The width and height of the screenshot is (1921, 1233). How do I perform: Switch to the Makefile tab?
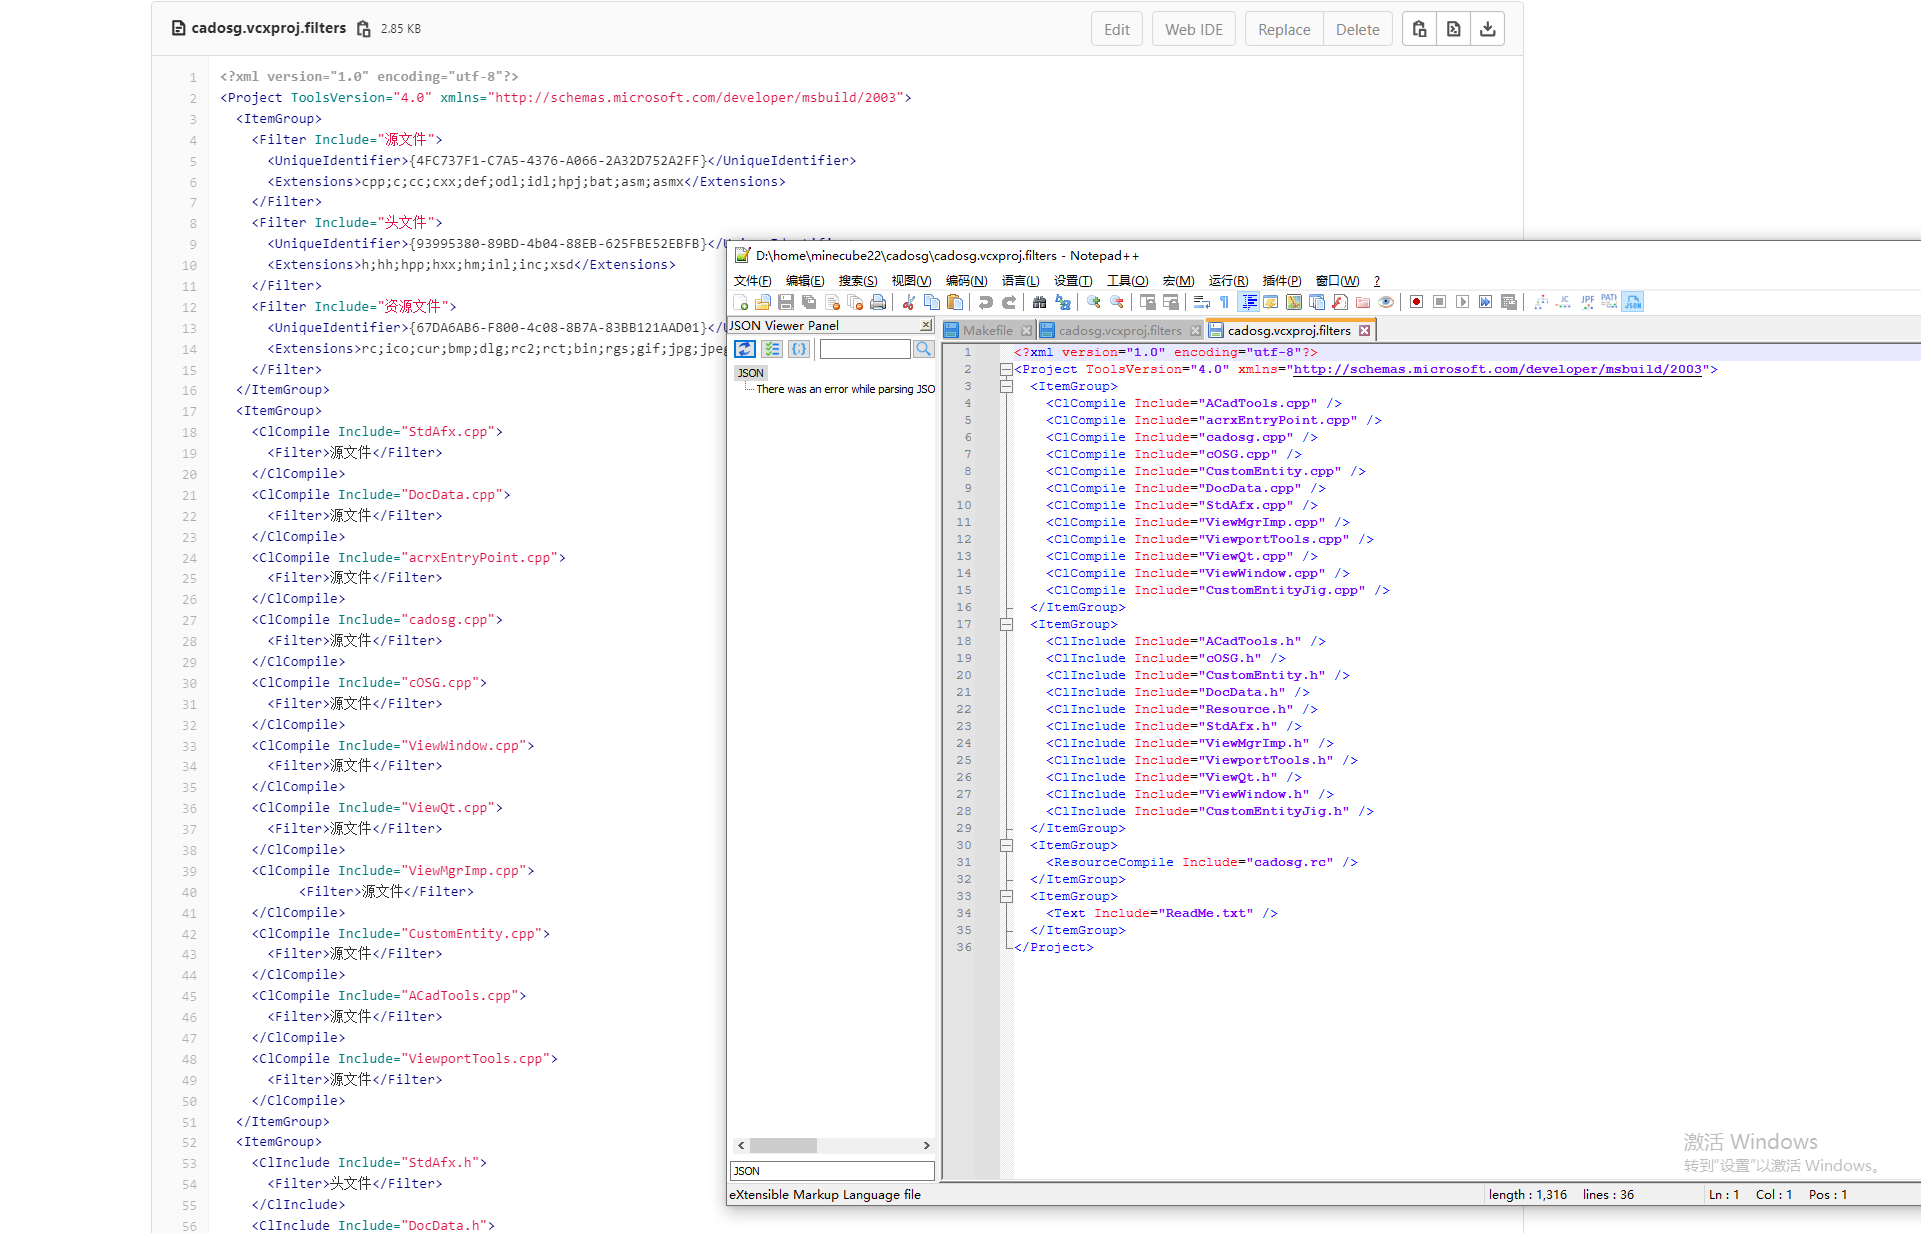click(988, 331)
